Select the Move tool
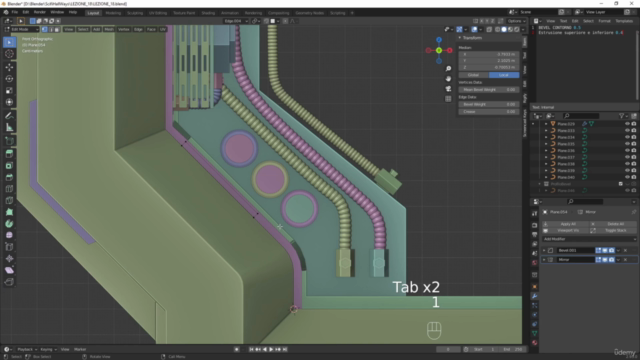 [x=9, y=67]
